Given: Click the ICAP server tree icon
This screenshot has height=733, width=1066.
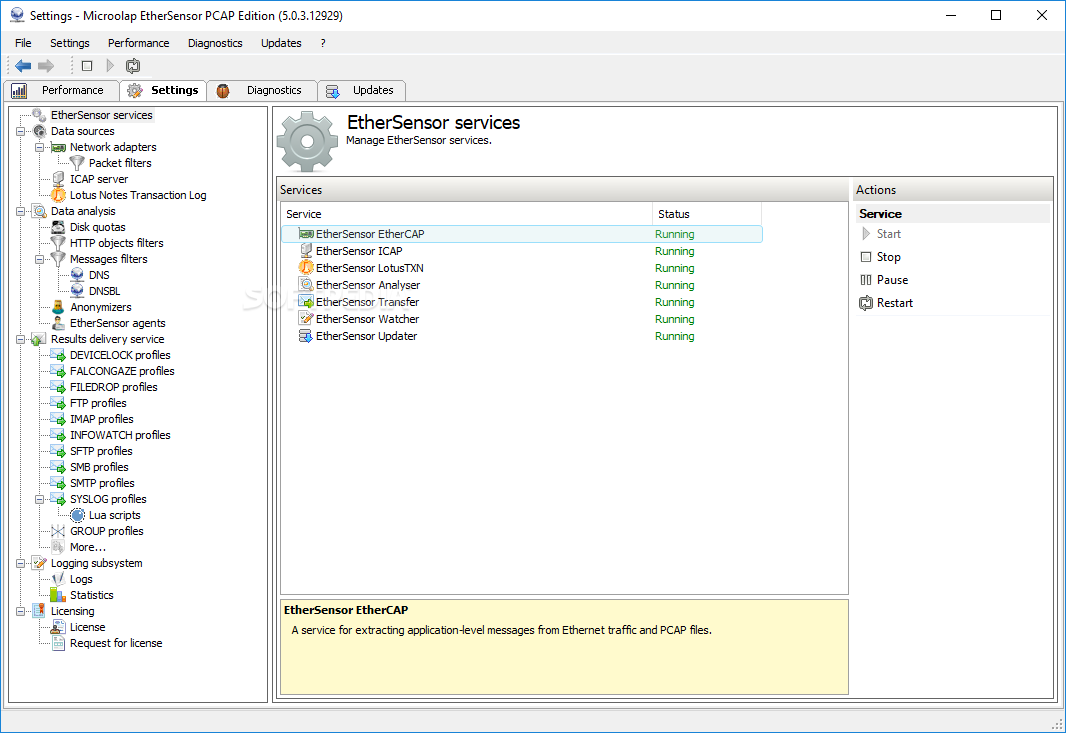Looking at the screenshot, I should point(58,179).
